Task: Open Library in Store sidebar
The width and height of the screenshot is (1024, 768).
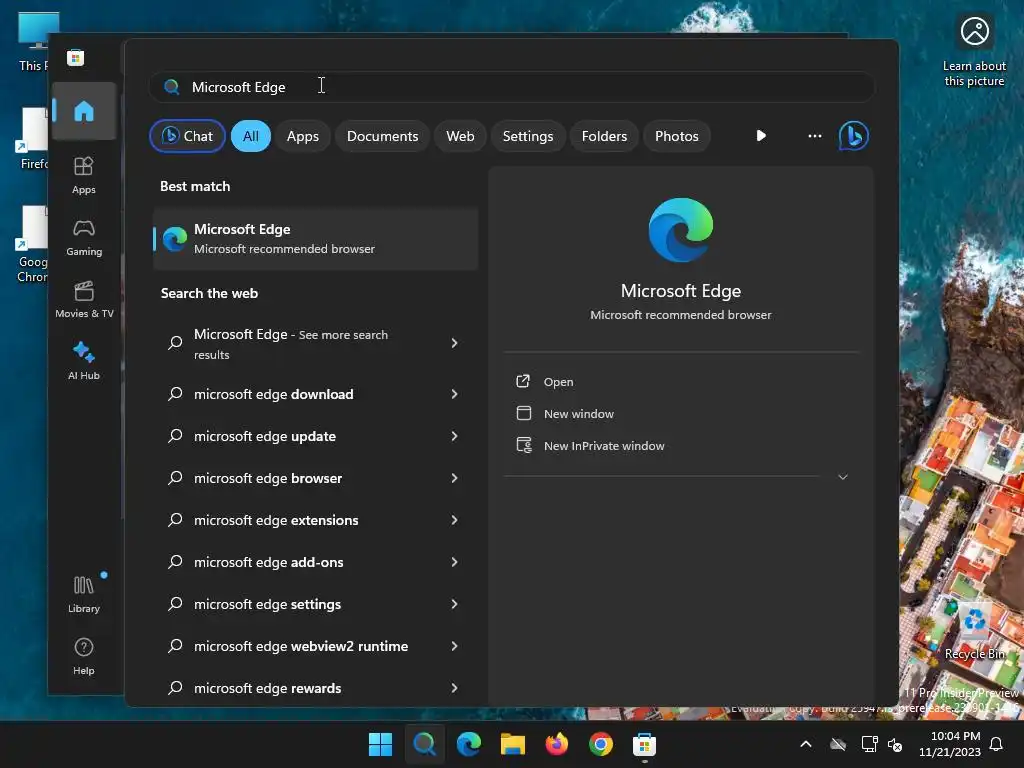Action: (x=84, y=594)
